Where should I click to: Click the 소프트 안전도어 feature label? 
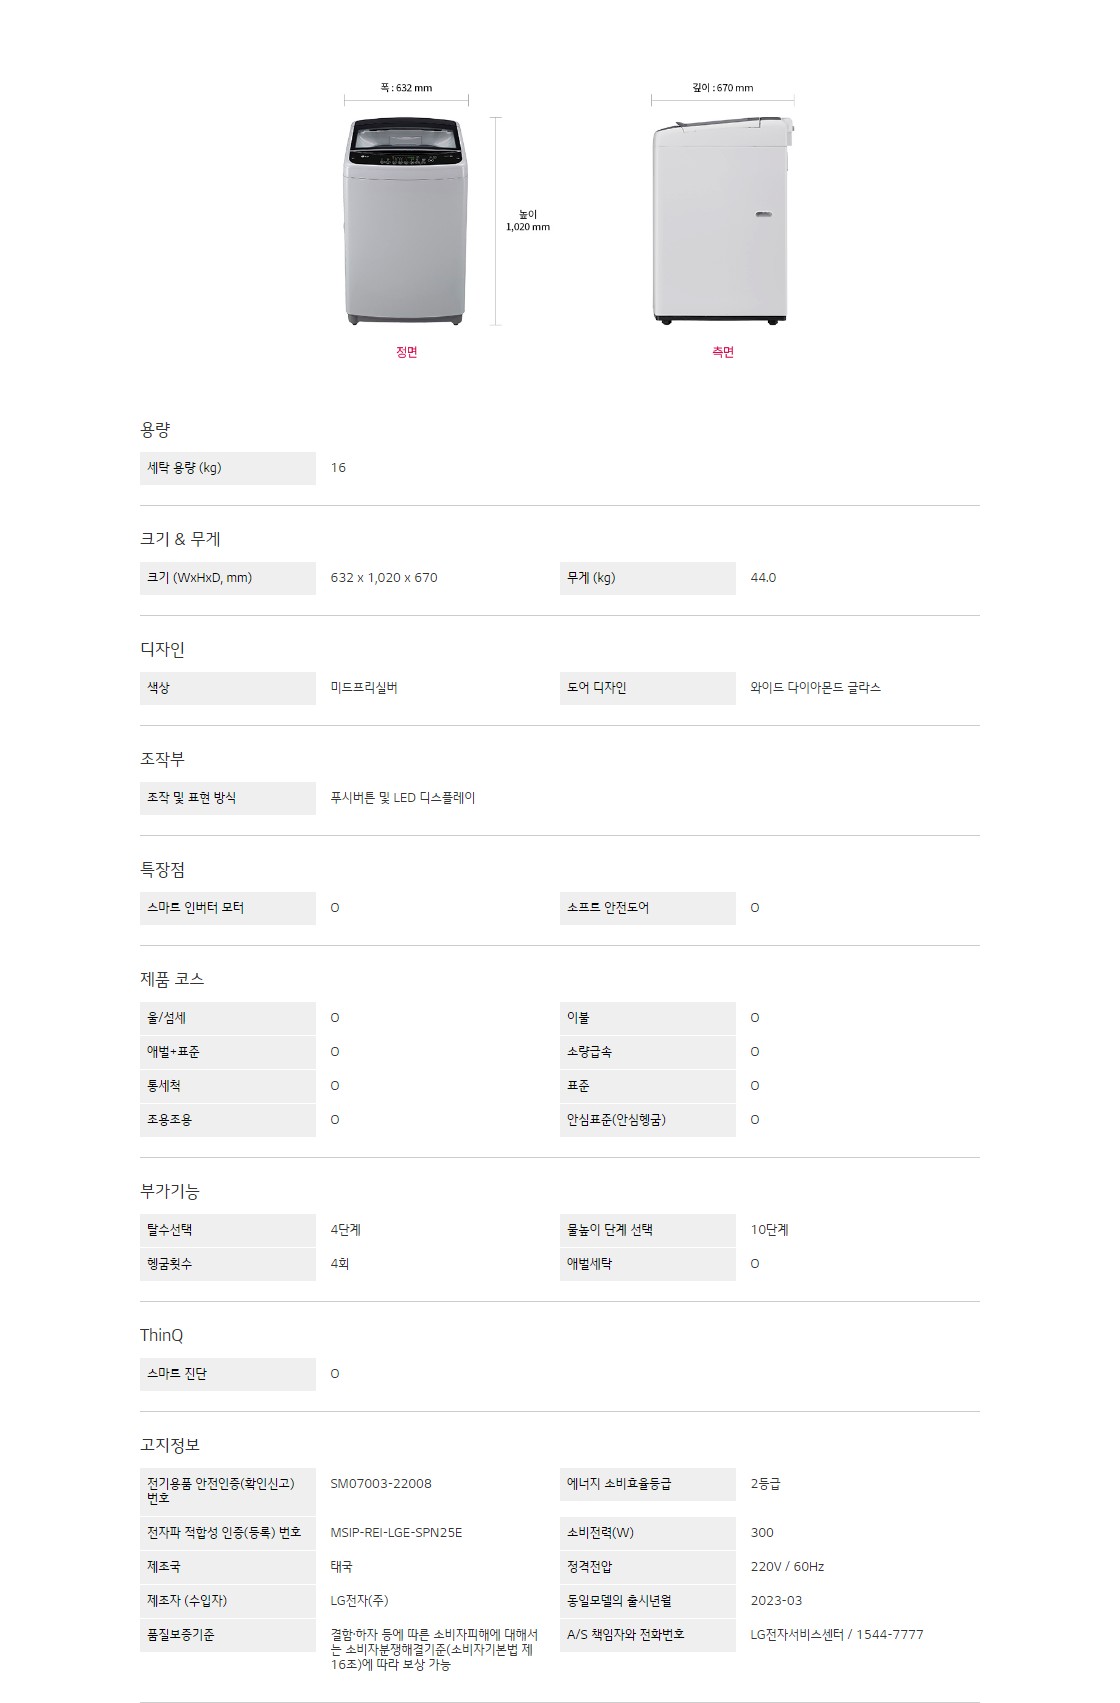tap(608, 908)
